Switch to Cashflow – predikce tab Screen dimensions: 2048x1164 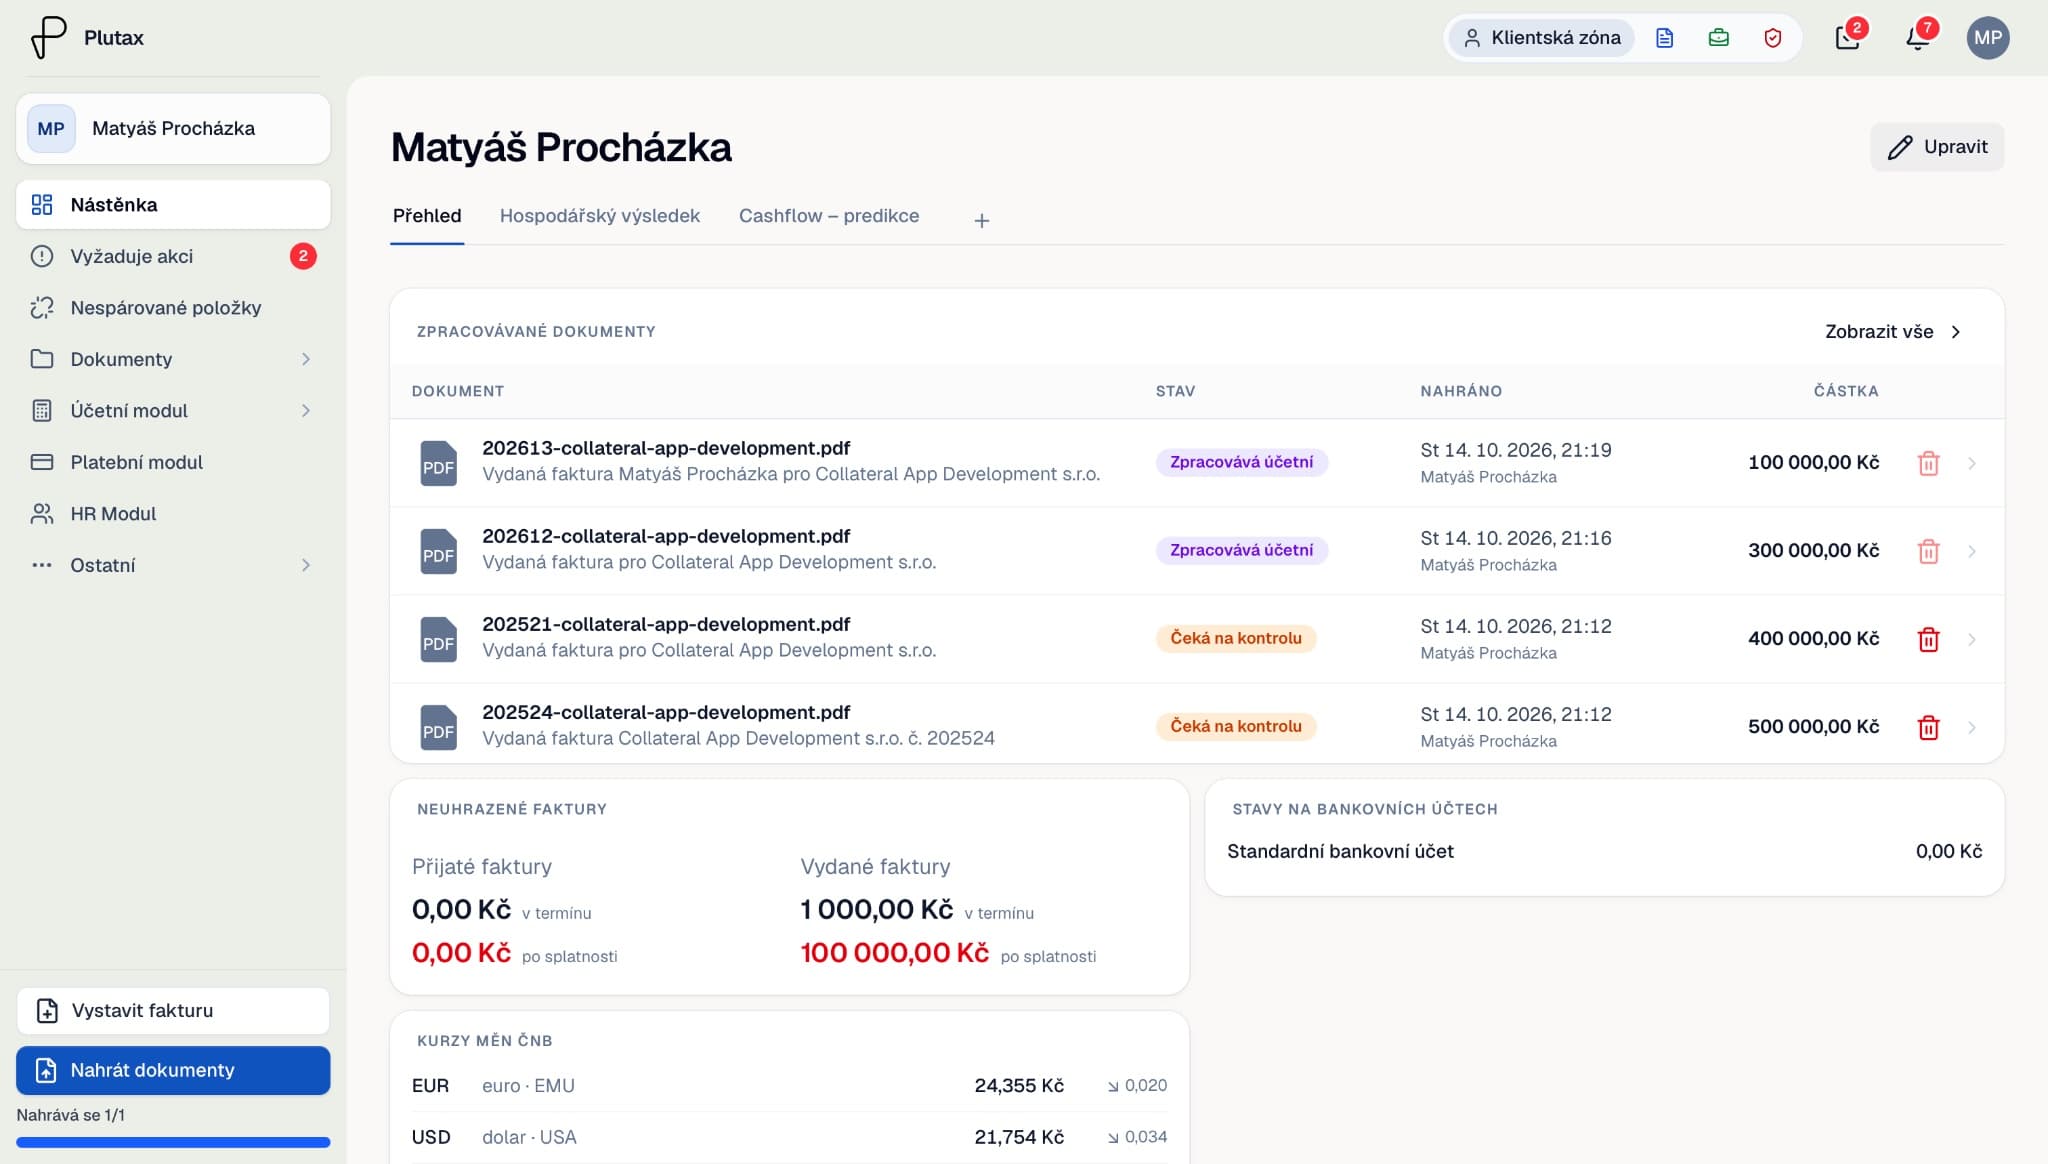829,216
